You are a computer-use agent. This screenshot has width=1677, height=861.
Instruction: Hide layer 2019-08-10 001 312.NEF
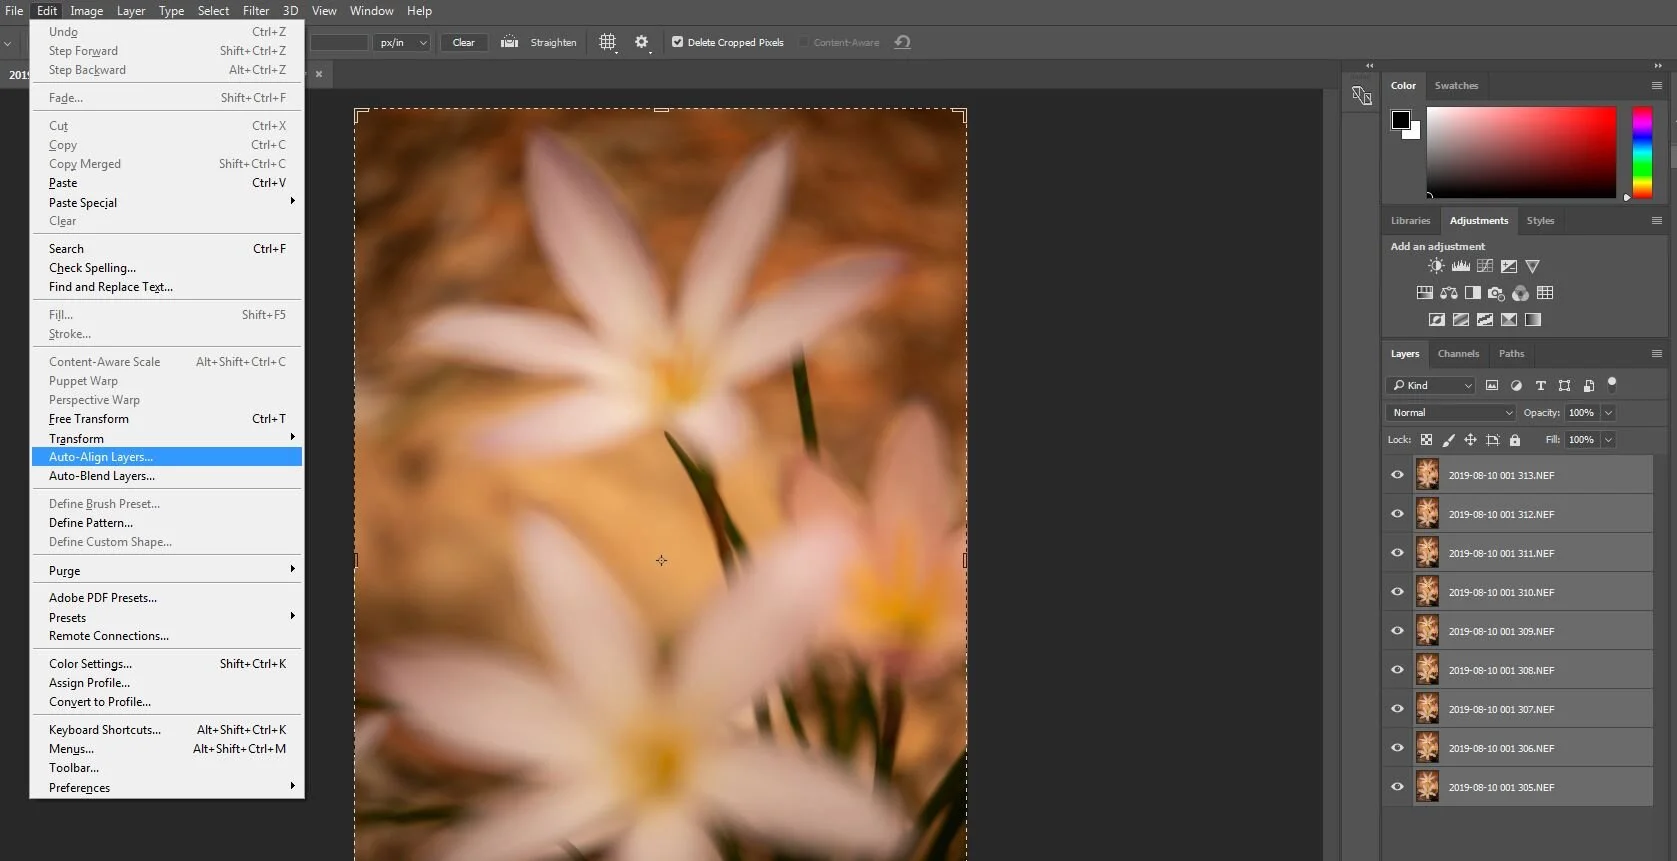pyautogui.click(x=1397, y=514)
